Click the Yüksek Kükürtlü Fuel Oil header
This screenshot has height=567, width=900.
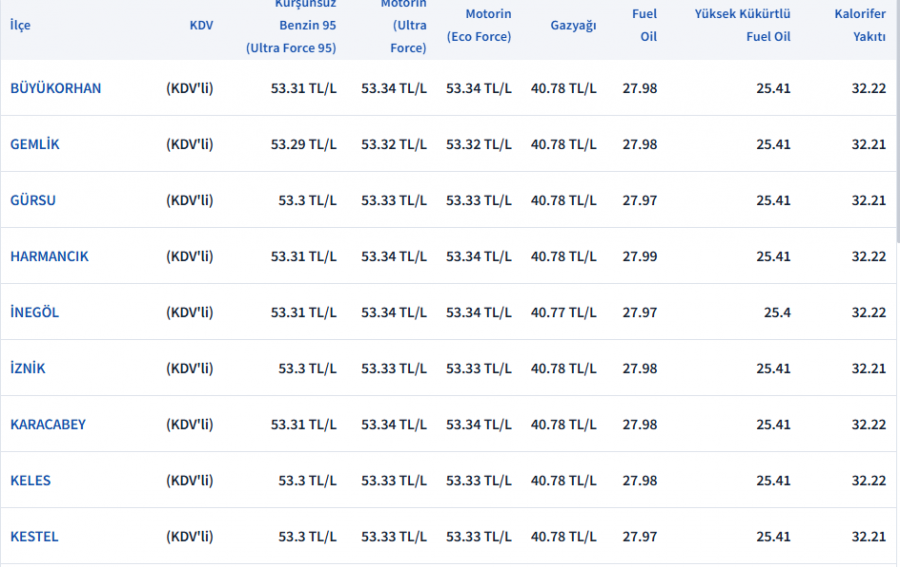click(742, 25)
